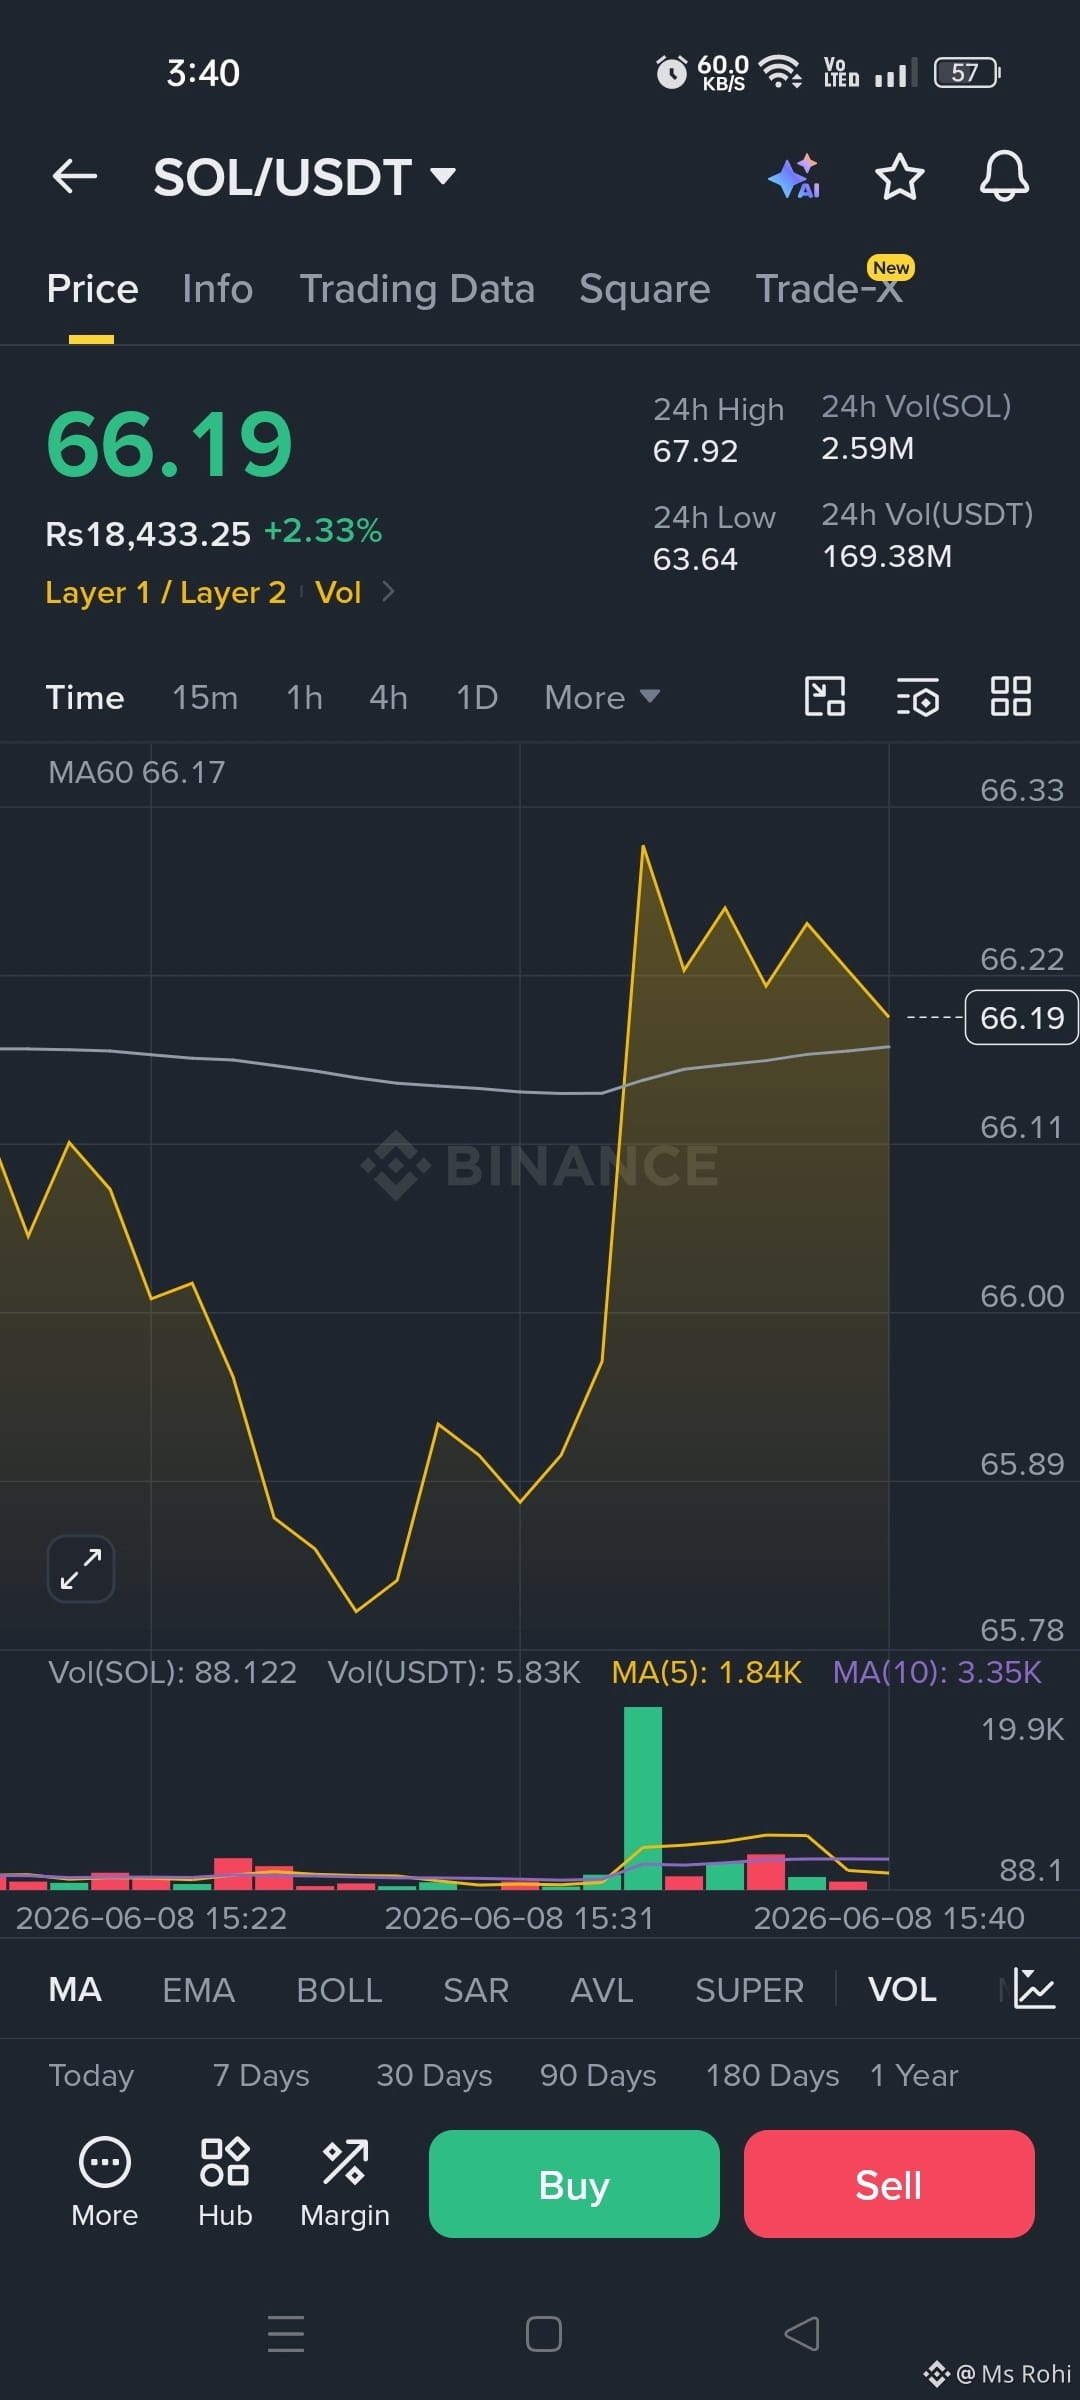Image resolution: width=1080 pixels, height=2400 pixels.
Task: Expand chart to fullscreen
Action: click(x=81, y=1569)
